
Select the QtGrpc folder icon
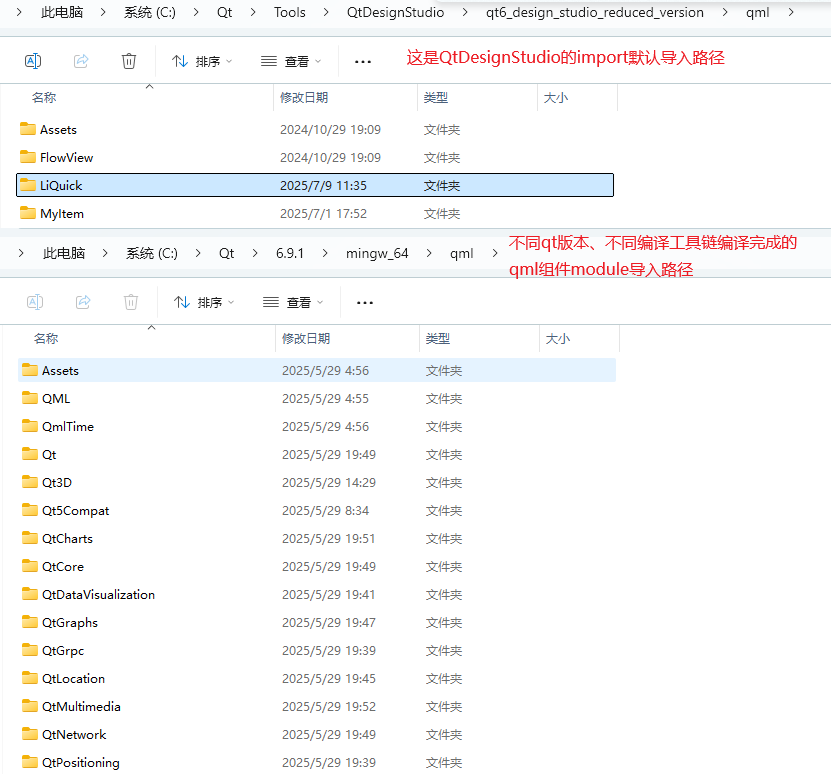coord(30,650)
